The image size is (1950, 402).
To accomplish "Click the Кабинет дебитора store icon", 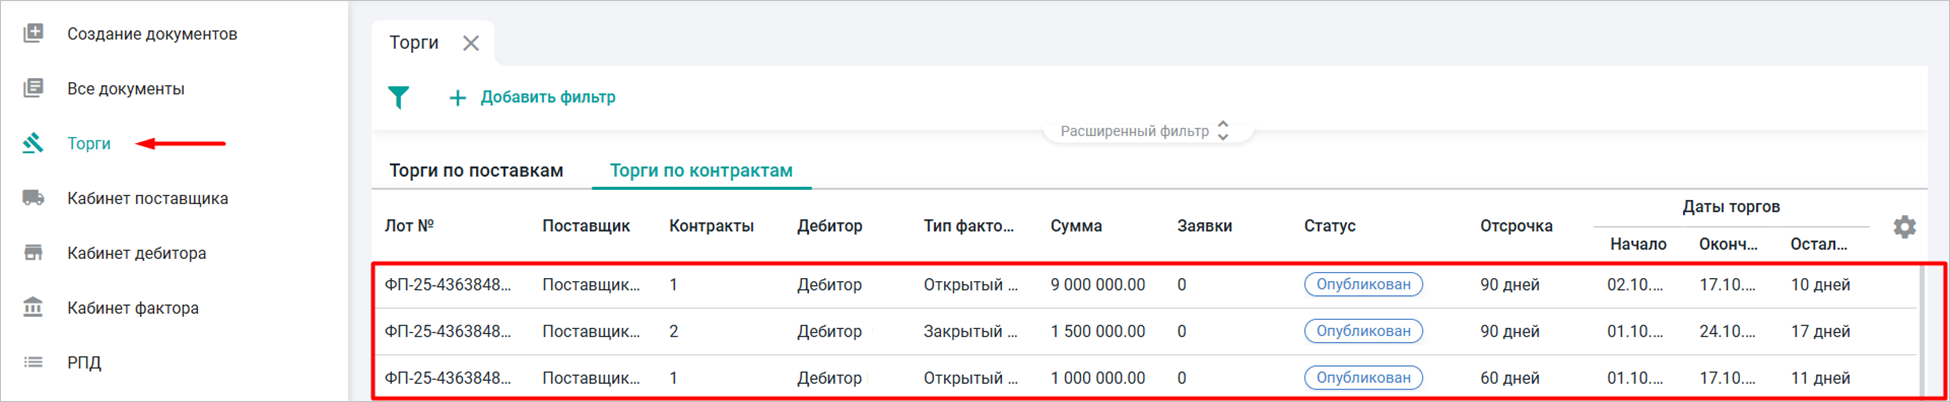I will [33, 253].
